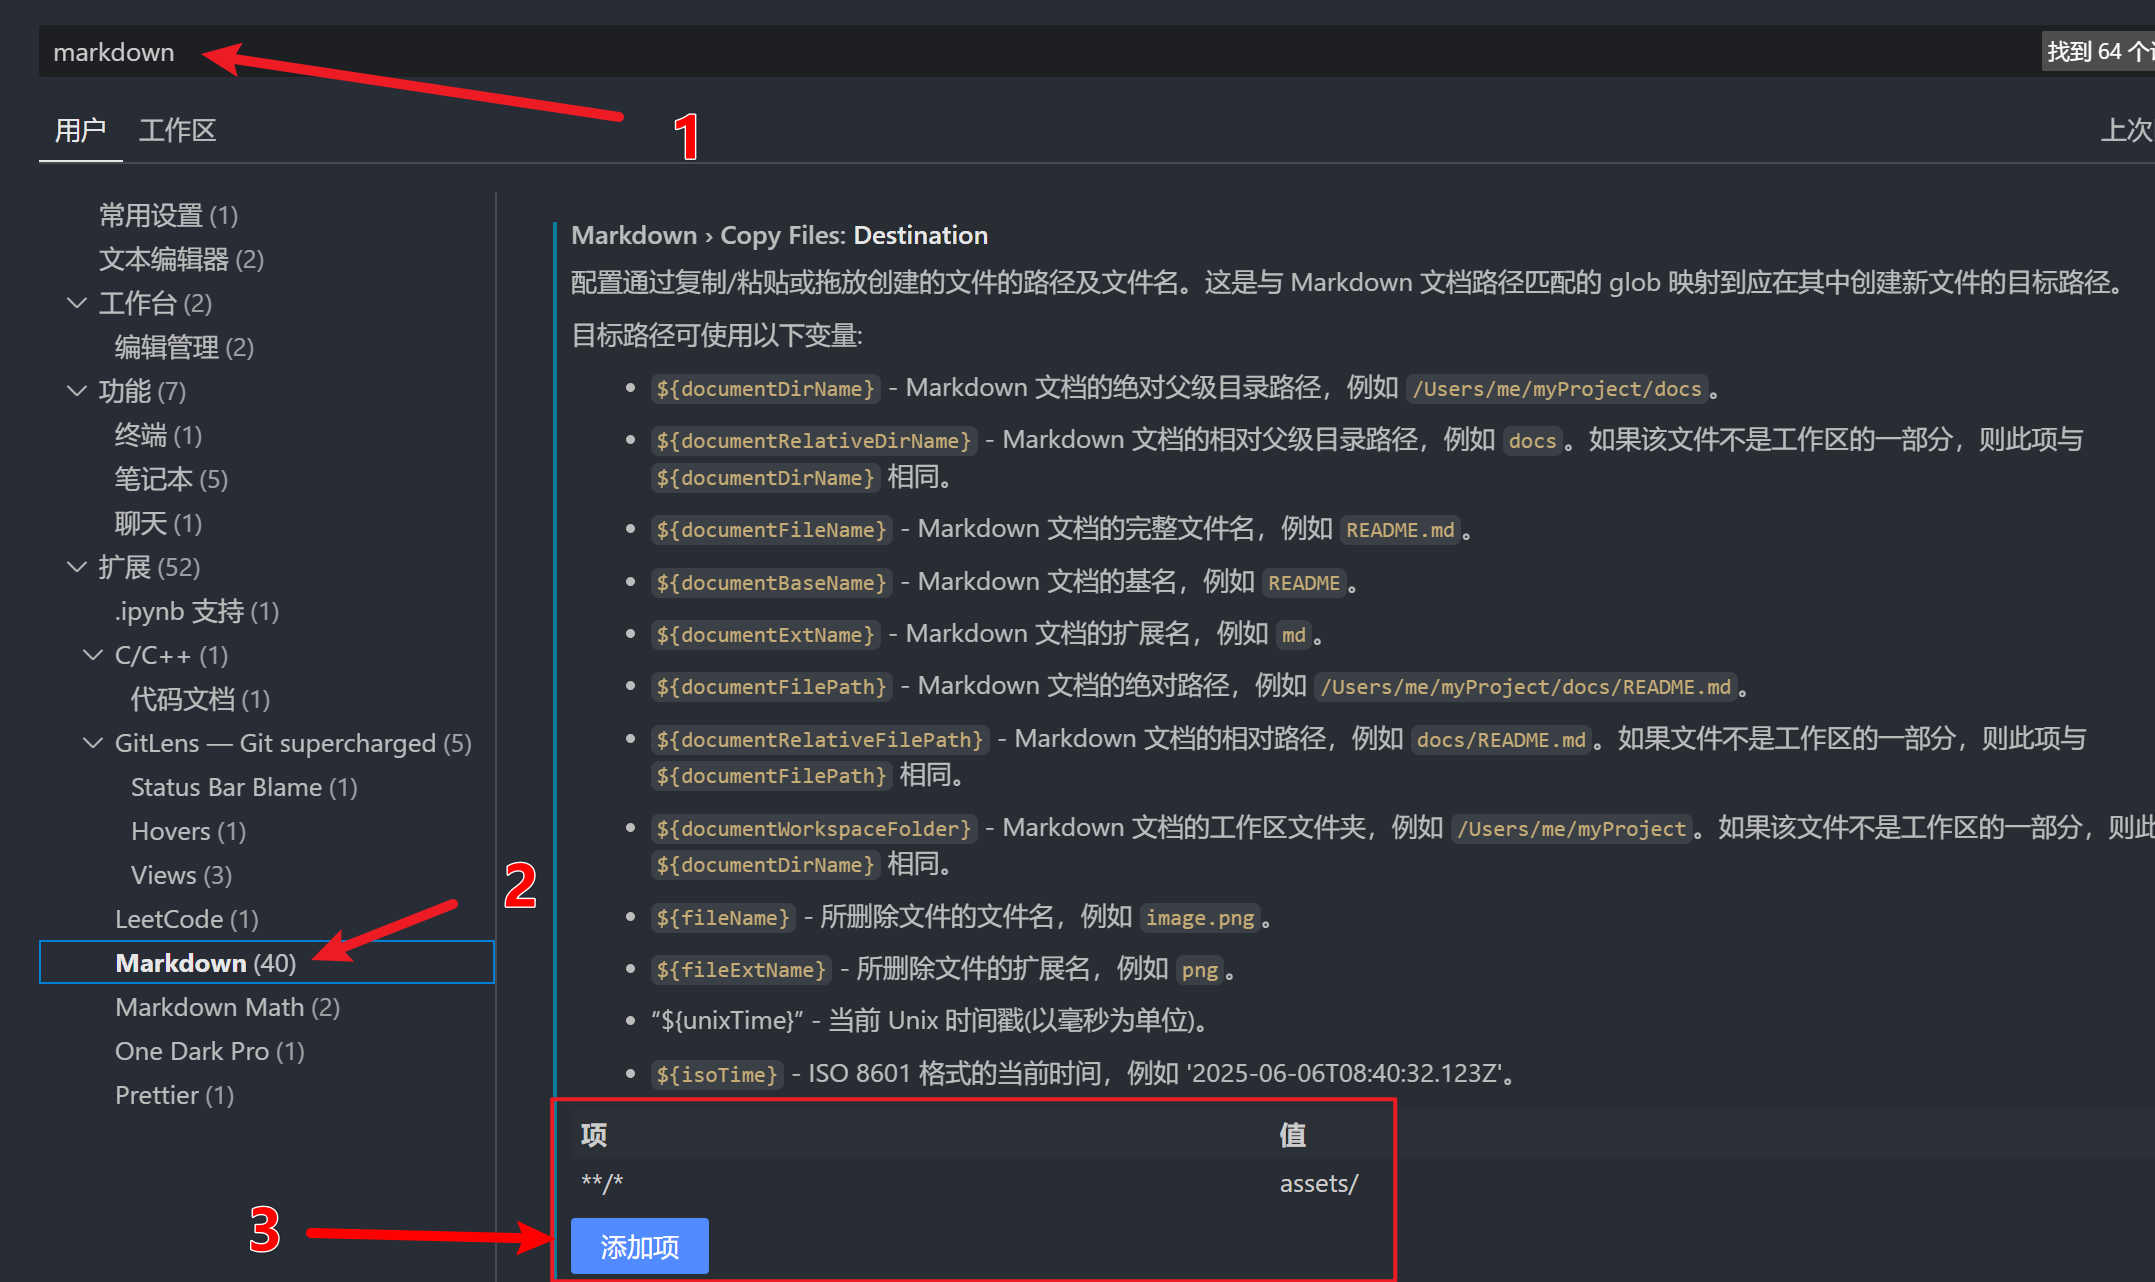Collapse the 扩展 section chevron

[x=77, y=567]
